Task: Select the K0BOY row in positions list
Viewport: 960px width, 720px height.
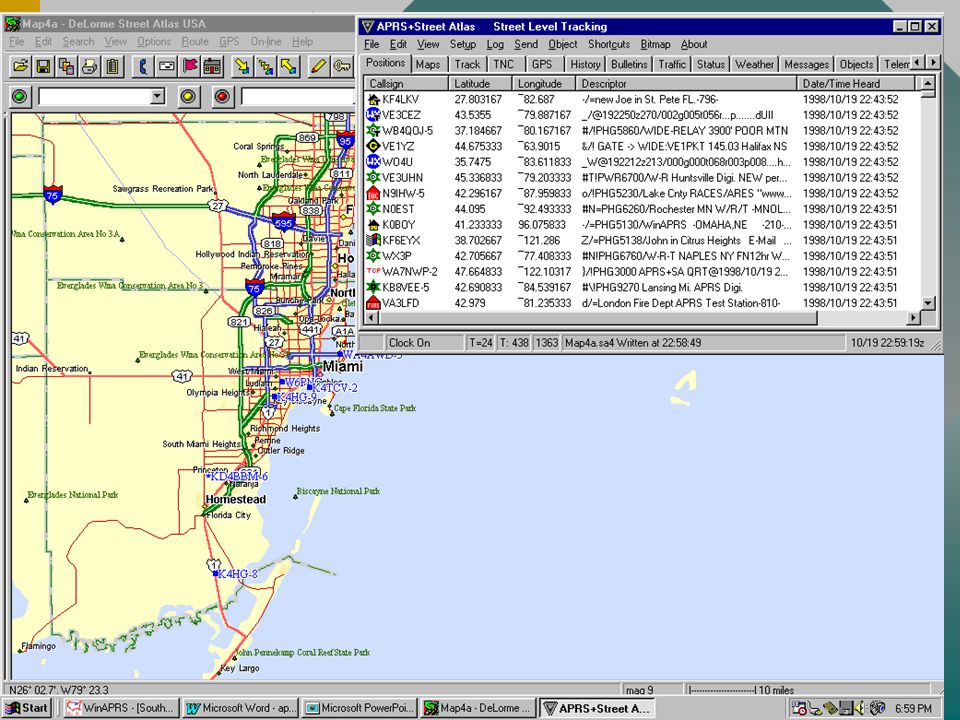Action: coord(642,225)
